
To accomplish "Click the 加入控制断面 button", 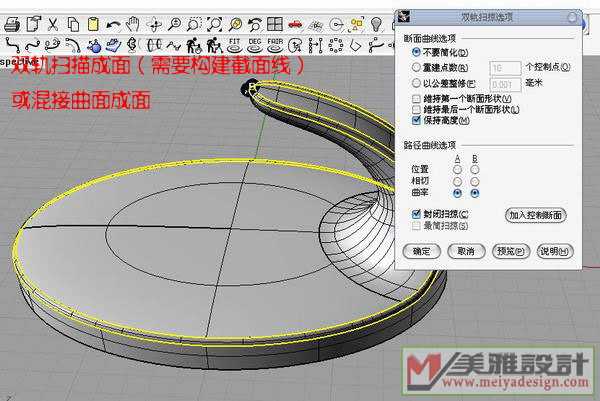I will pos(536,215).
